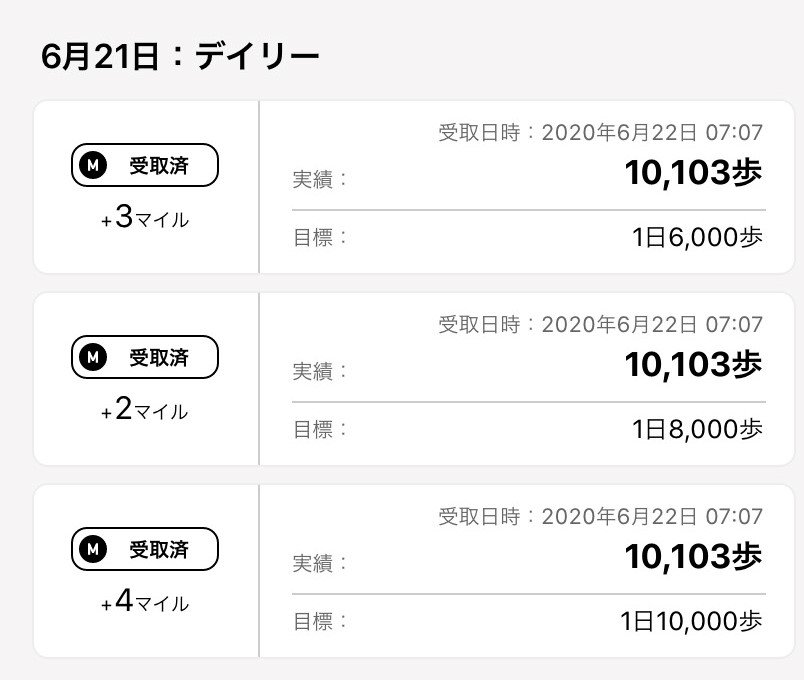Click the M icon in the +2マイル card
The width and height of the screenshot is (804, 680).
pos(93,357)
